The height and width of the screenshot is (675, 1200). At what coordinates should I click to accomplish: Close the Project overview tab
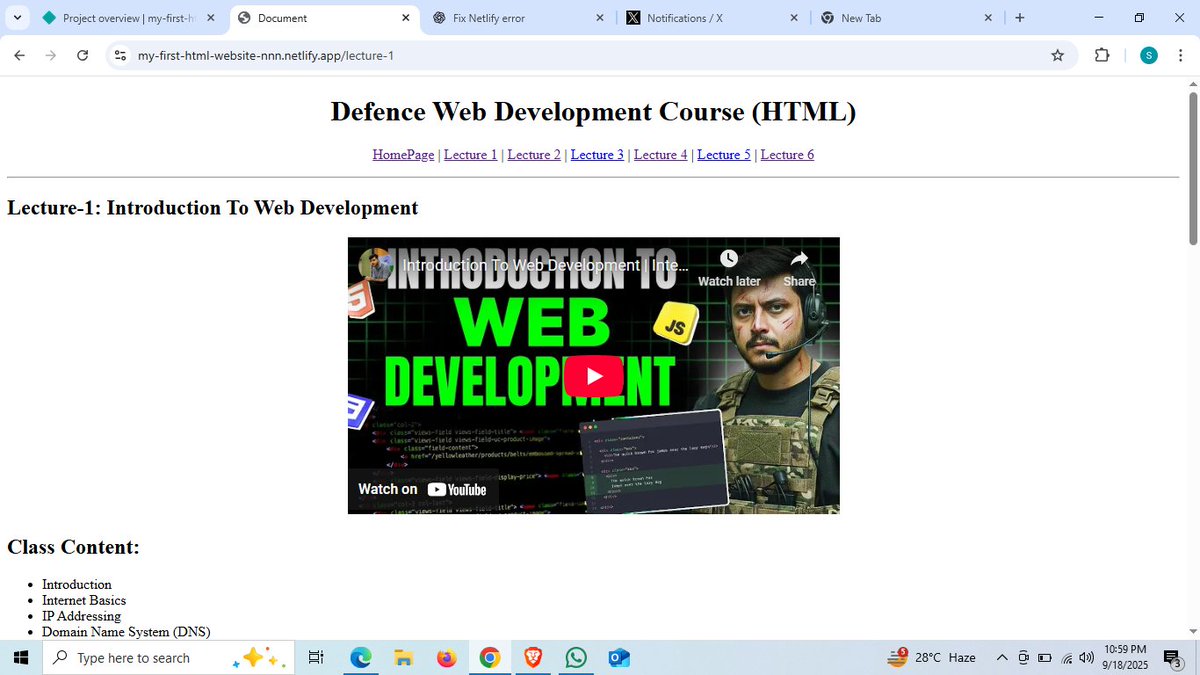[x=211, y=18]
